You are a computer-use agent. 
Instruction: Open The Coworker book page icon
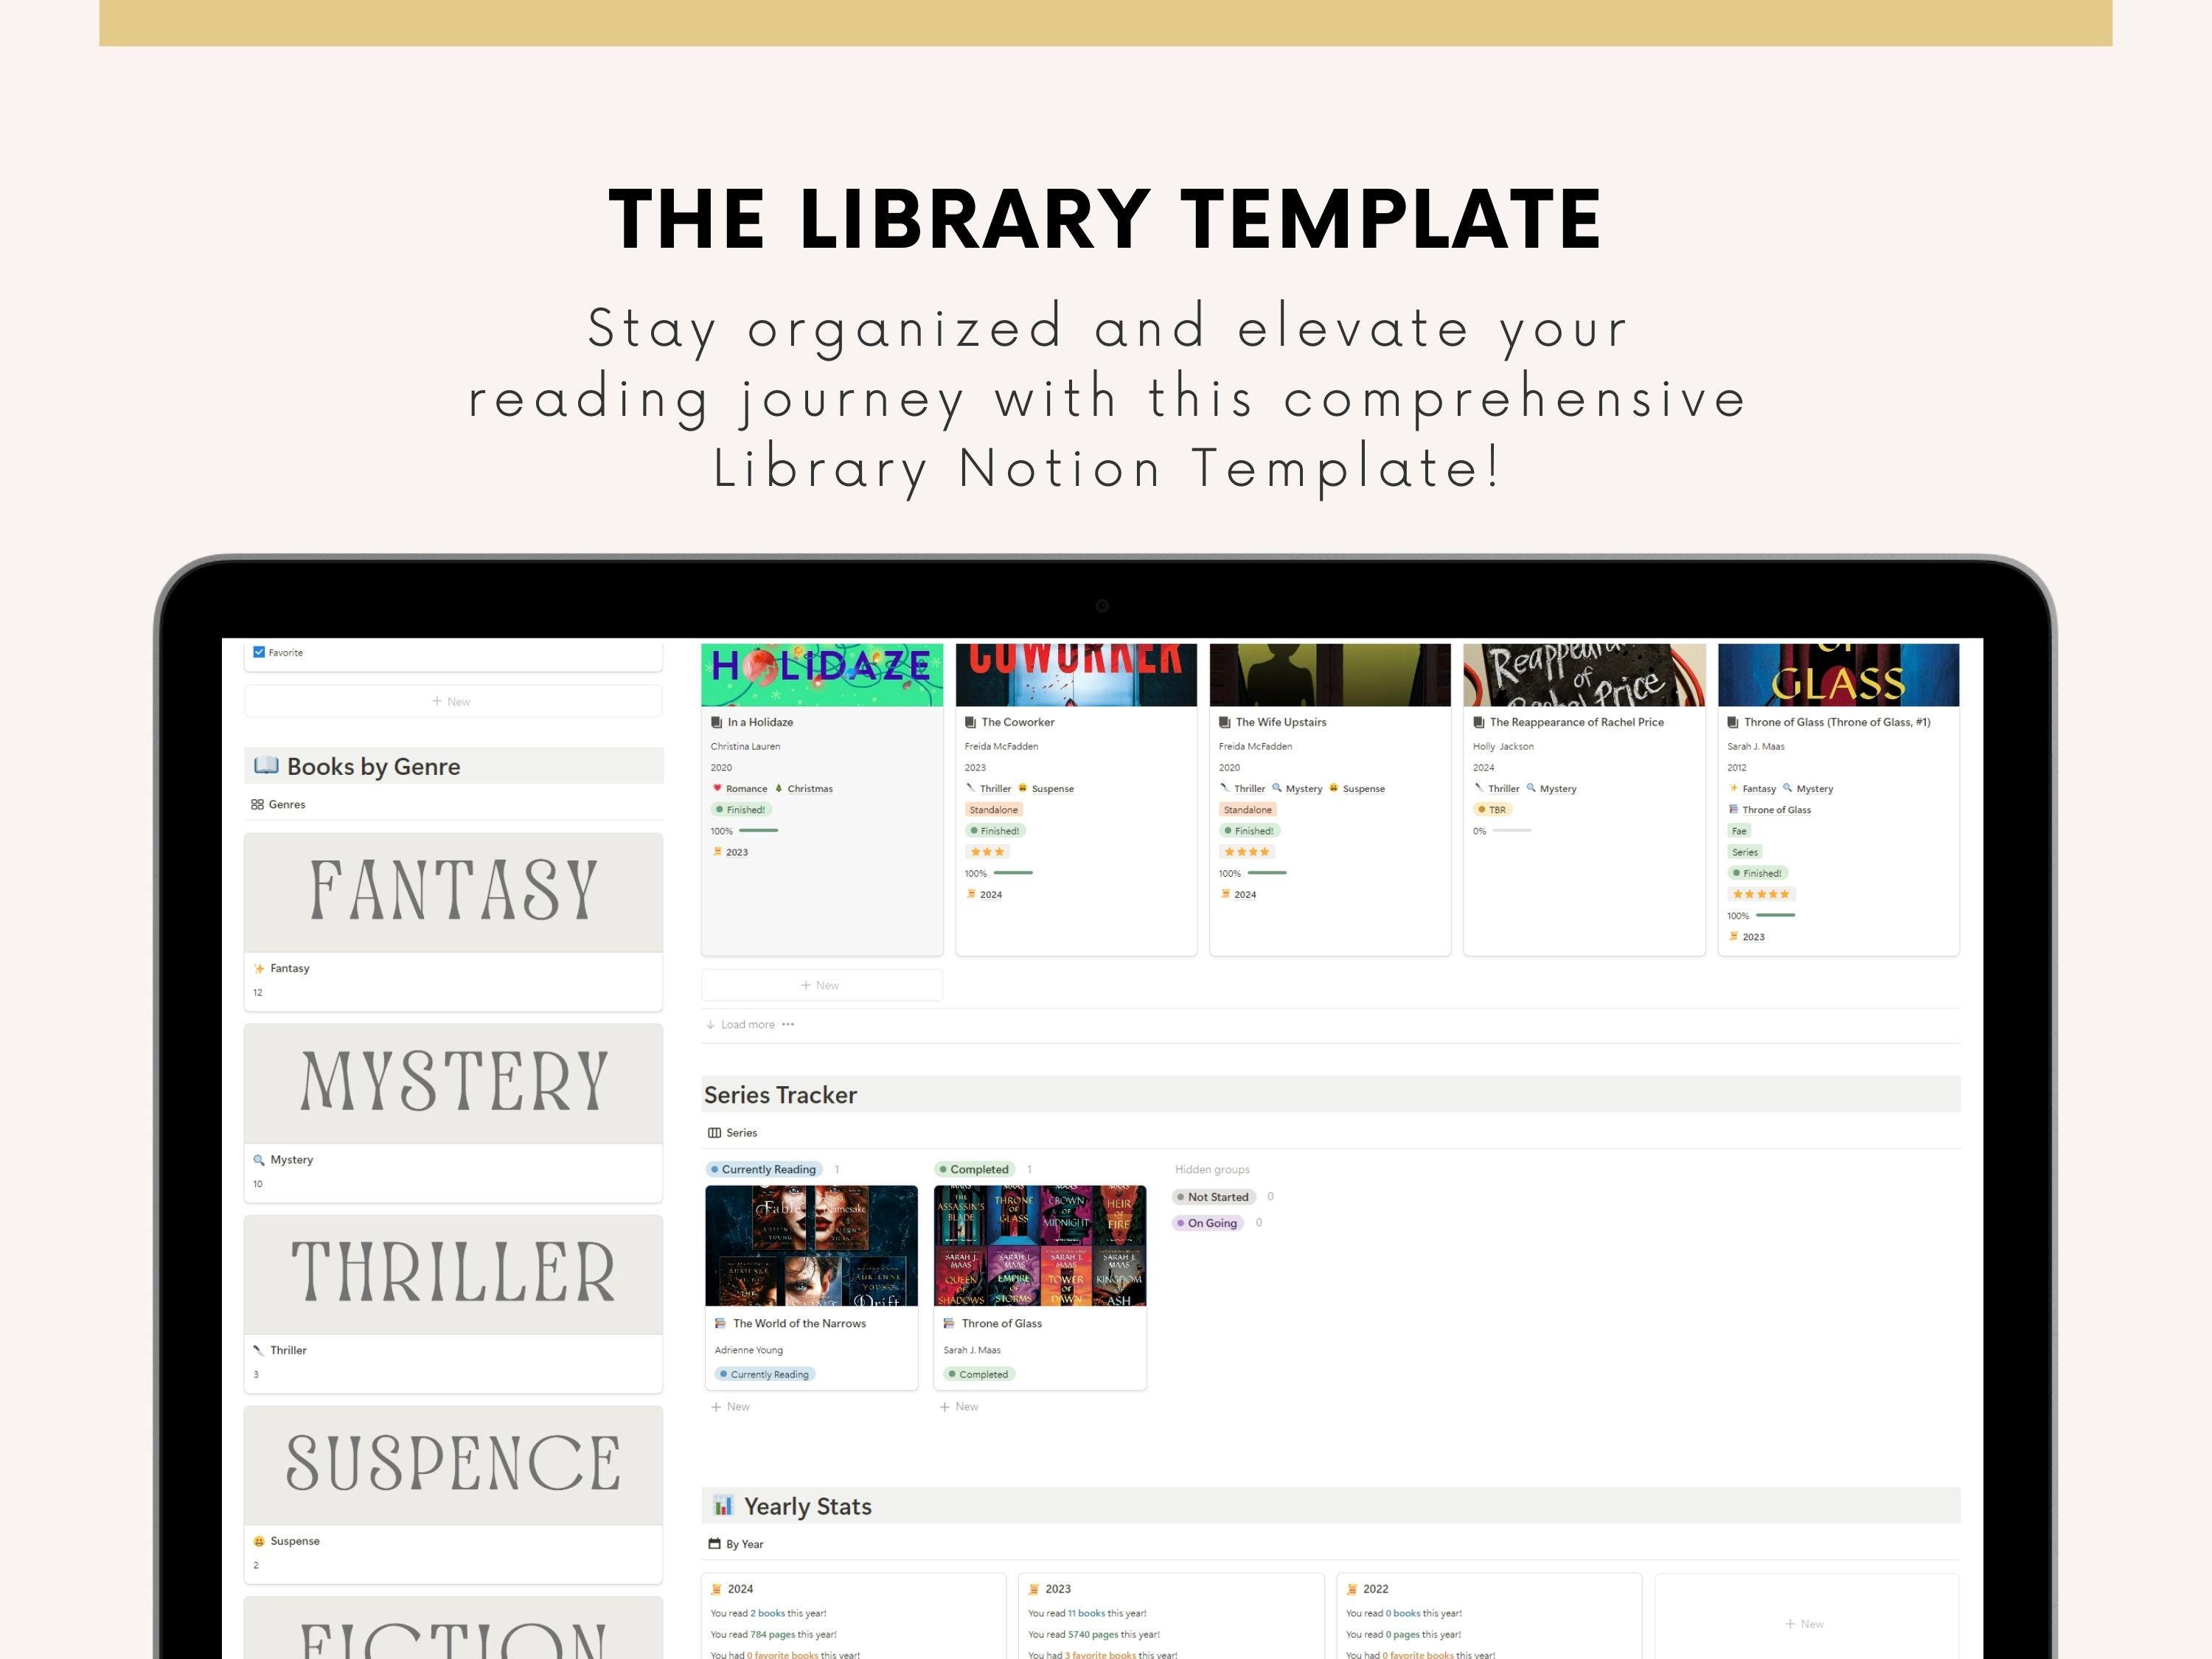[971, 722]
